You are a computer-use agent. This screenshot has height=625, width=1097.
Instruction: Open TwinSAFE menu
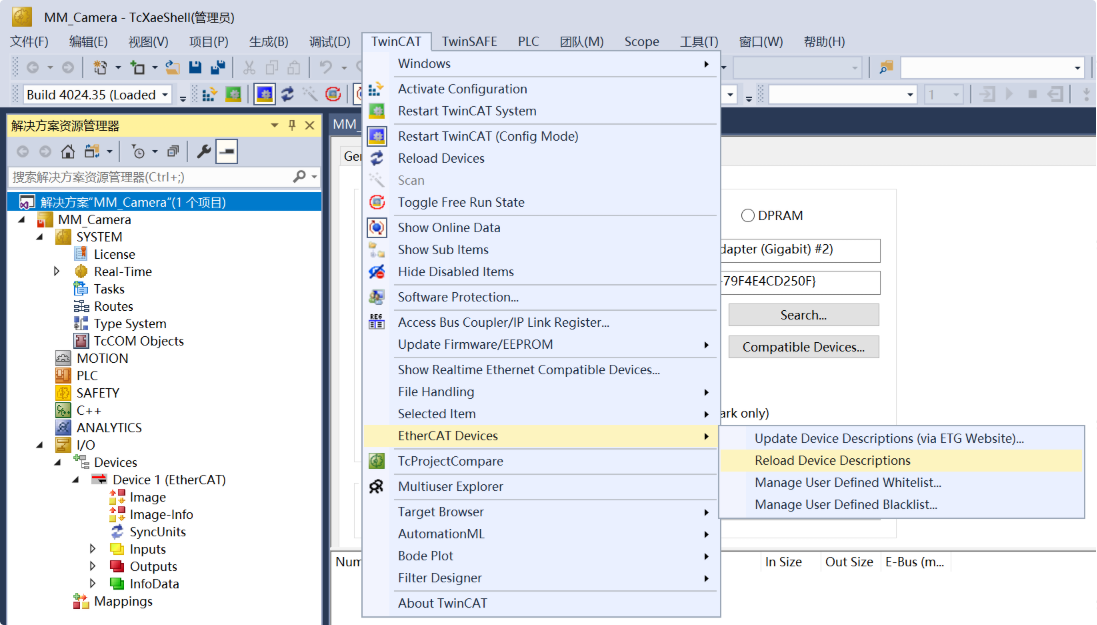click(x=469, y=41)
